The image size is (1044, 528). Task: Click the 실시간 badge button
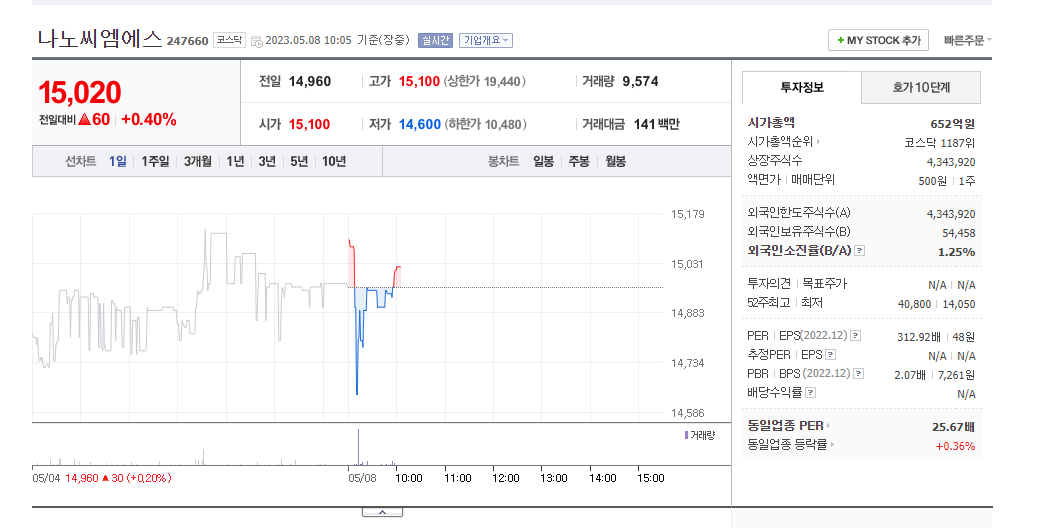(x=435, y=41)
